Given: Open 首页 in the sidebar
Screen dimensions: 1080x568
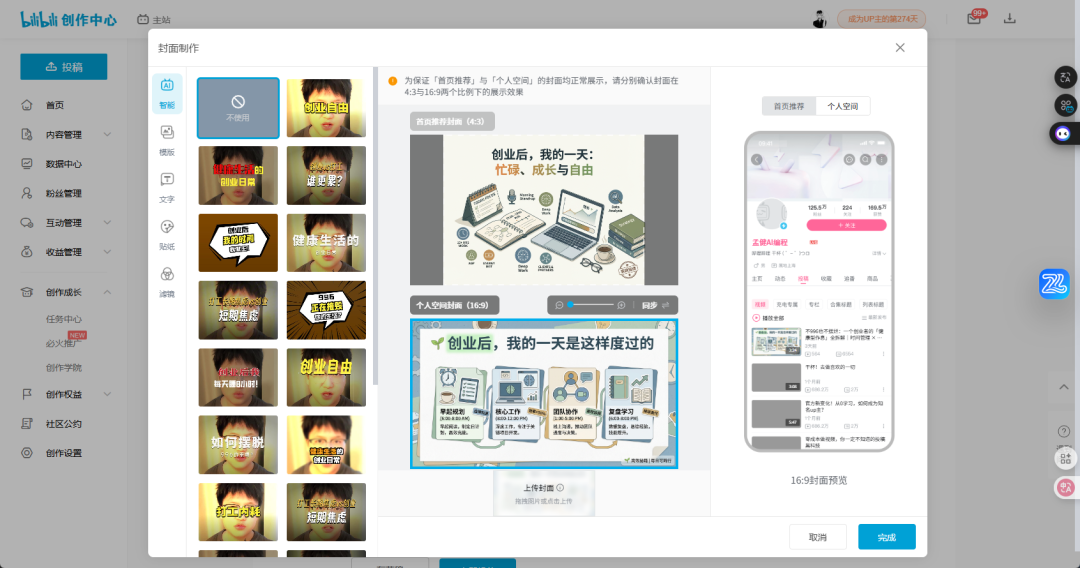Looking at the screenshot, I should click(54, 105).
